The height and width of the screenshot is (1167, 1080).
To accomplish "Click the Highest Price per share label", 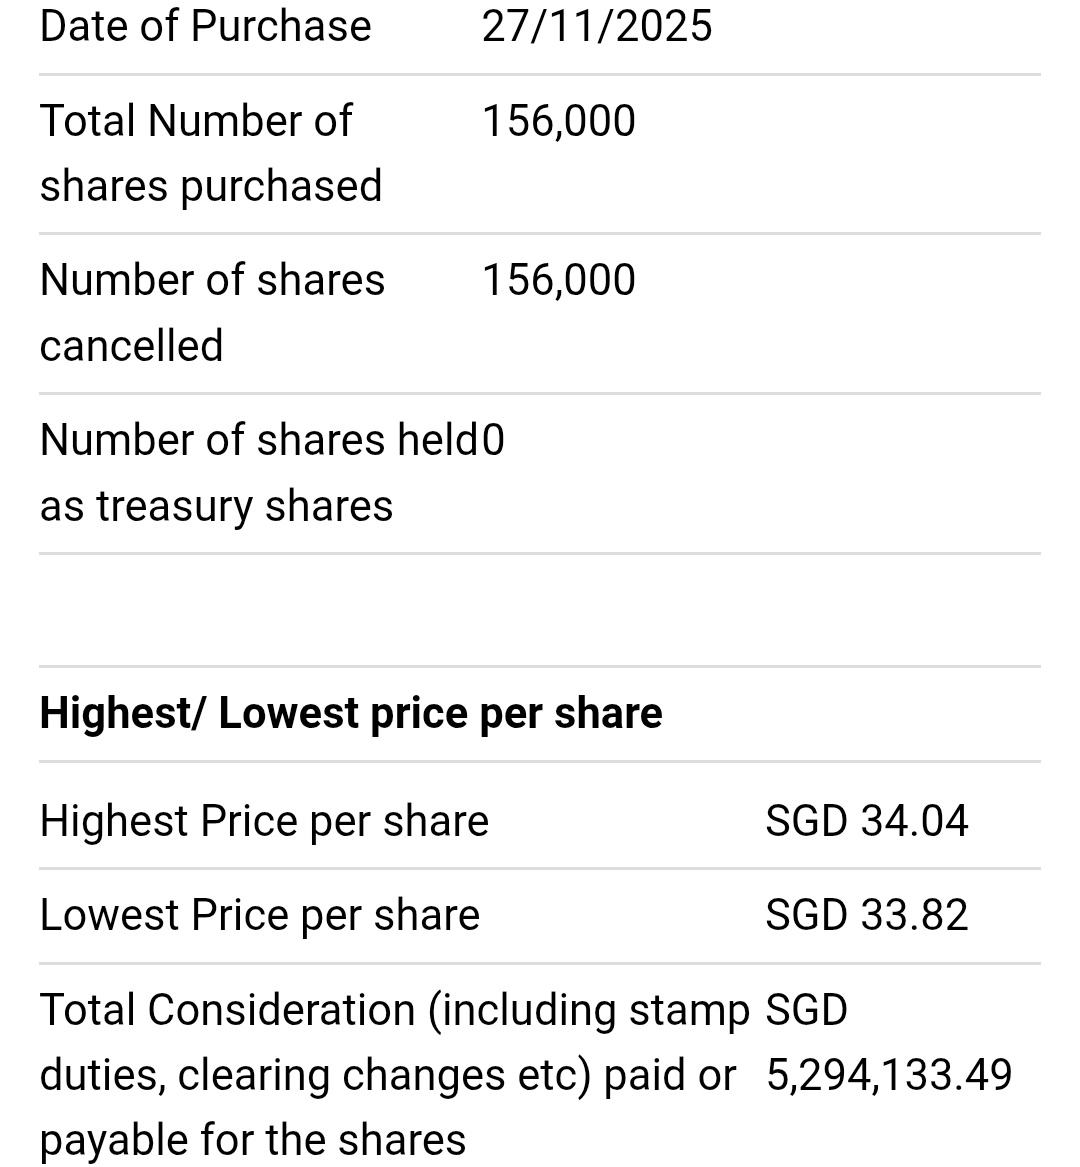I will point(264,821).
